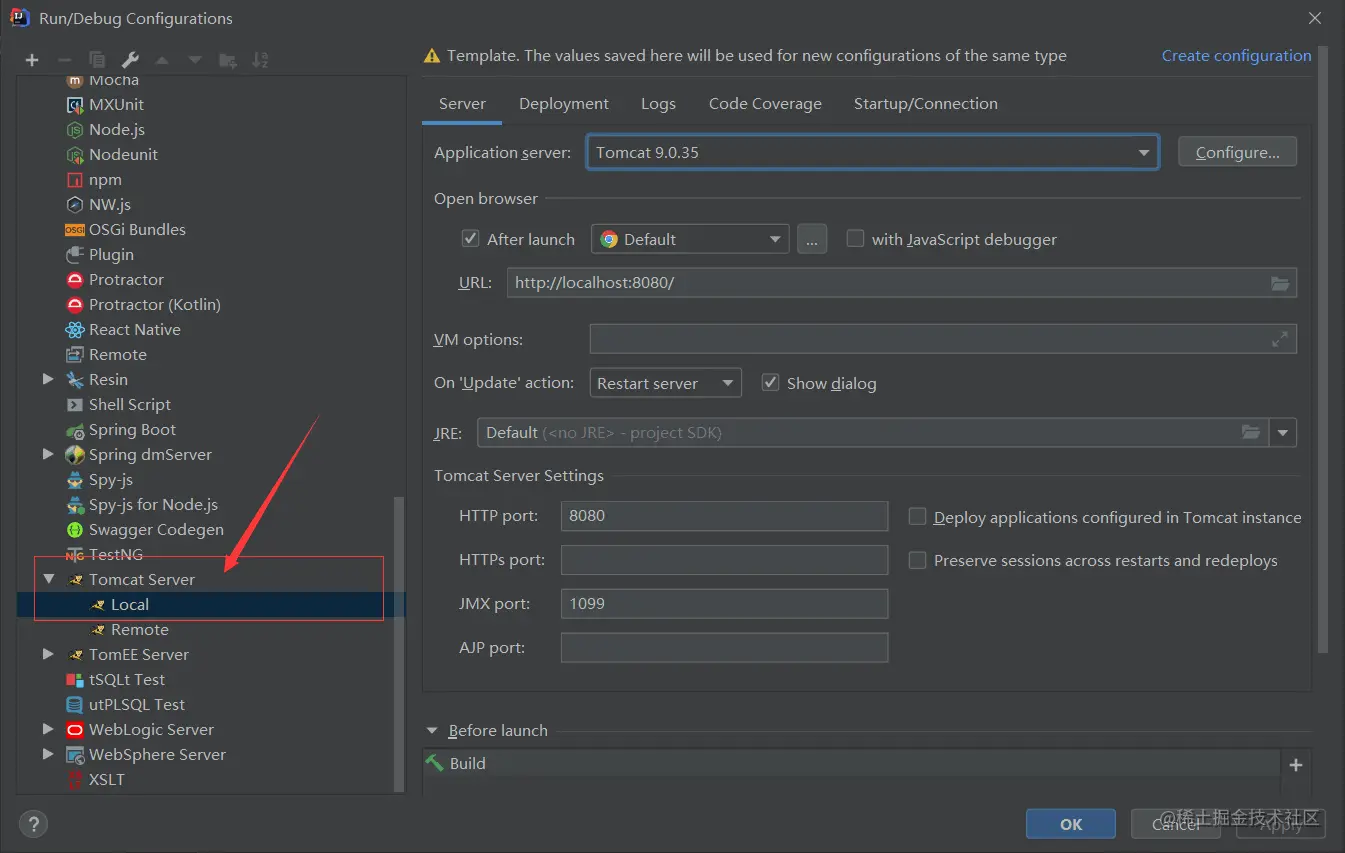Select the Spring Boot template icon
This screenshot has height=853, width=1345.
[74, 430]
